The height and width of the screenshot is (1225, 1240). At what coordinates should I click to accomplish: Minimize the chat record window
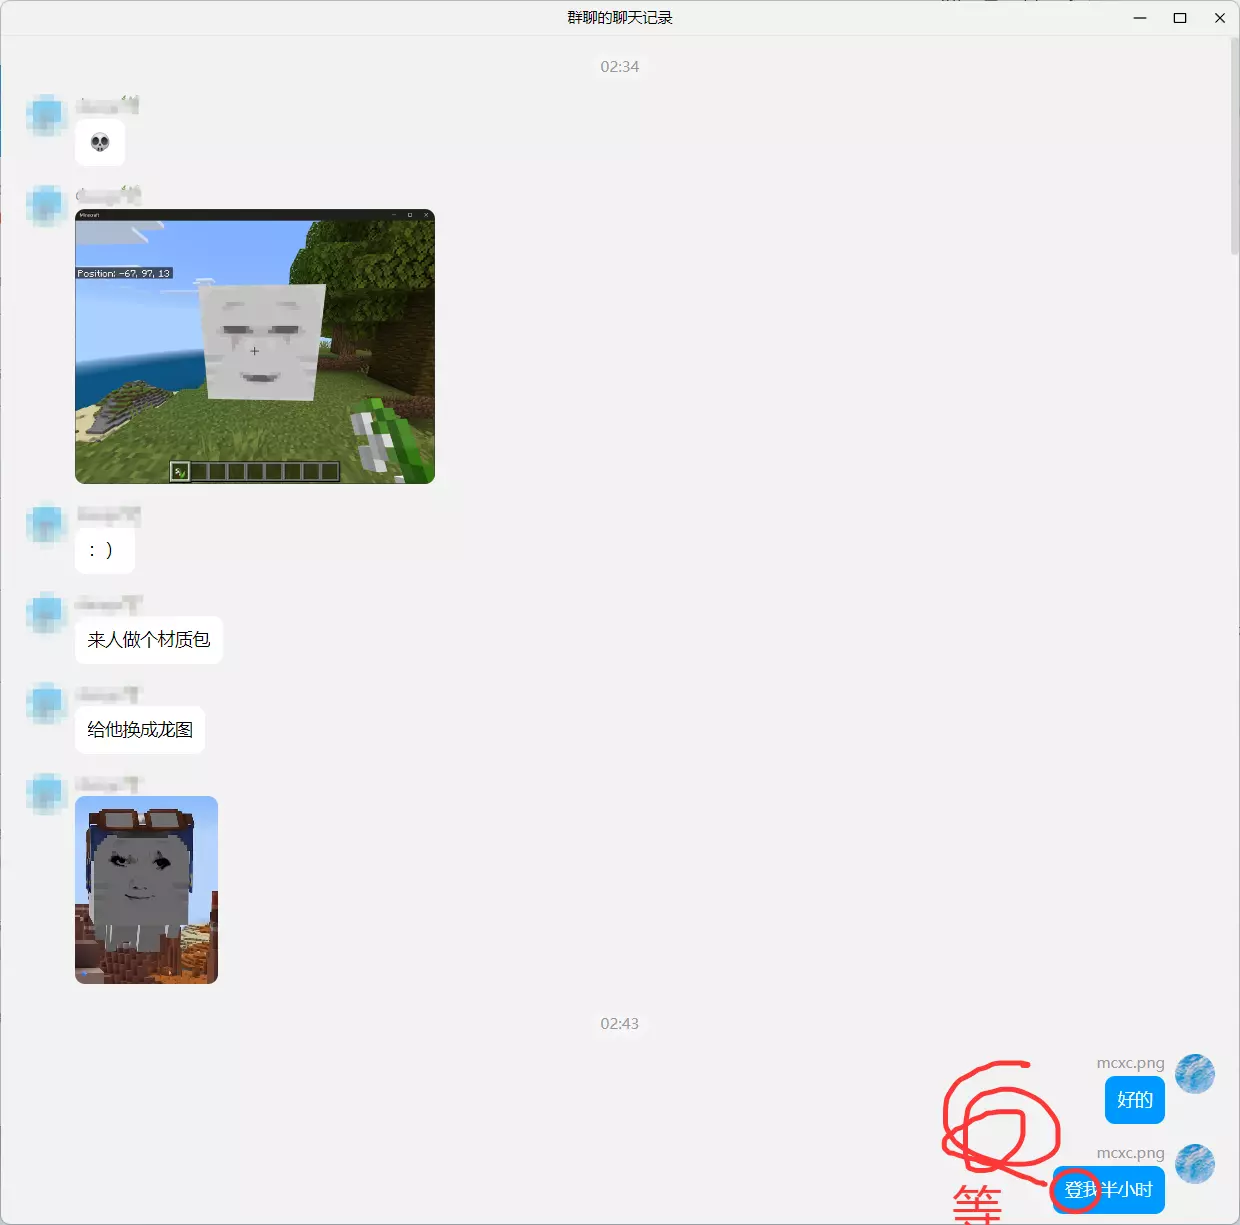[1140, 18]
